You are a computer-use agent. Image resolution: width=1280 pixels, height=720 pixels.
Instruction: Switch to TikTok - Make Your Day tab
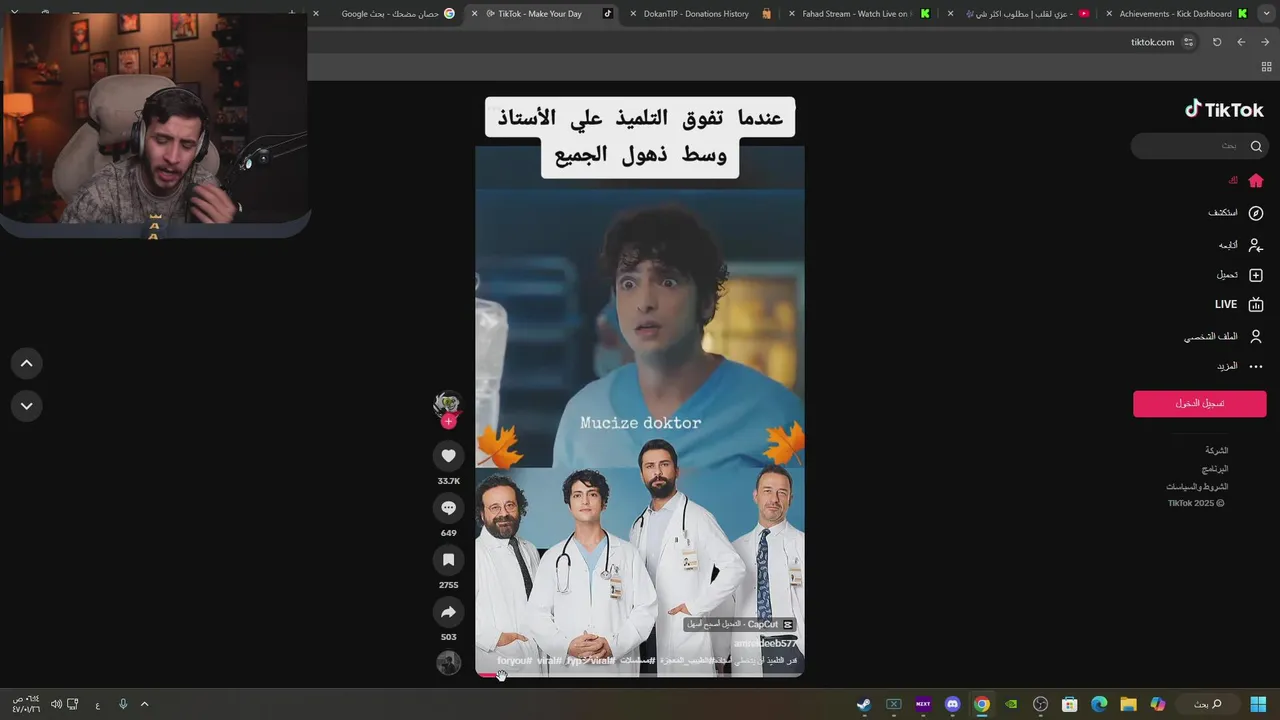pyautogui.click(x=540, y=14)
